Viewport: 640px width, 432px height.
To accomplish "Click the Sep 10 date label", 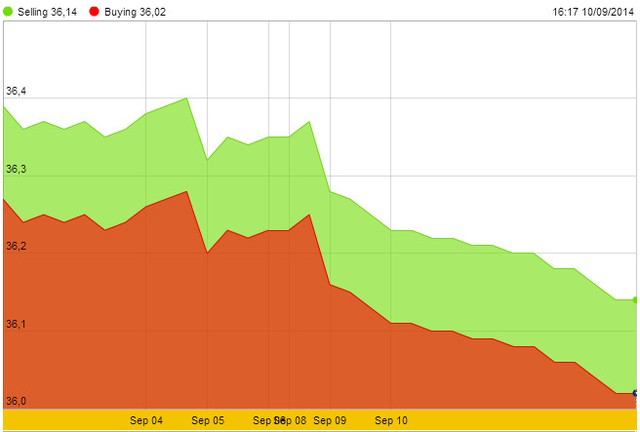I will click(390, 421).
